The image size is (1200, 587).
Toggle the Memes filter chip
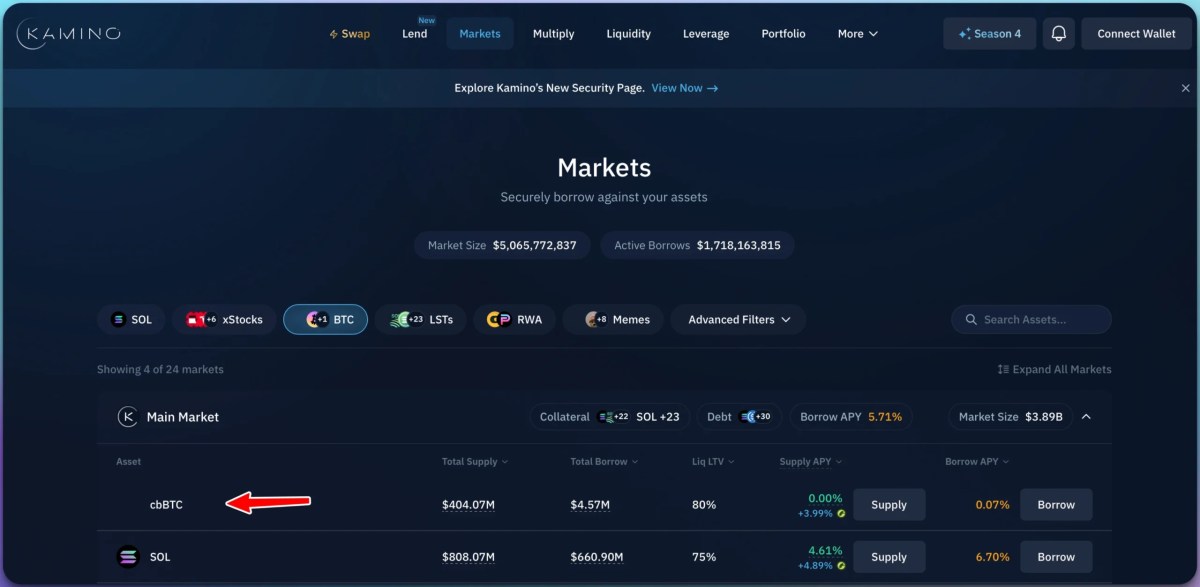[x=613, y=320]
